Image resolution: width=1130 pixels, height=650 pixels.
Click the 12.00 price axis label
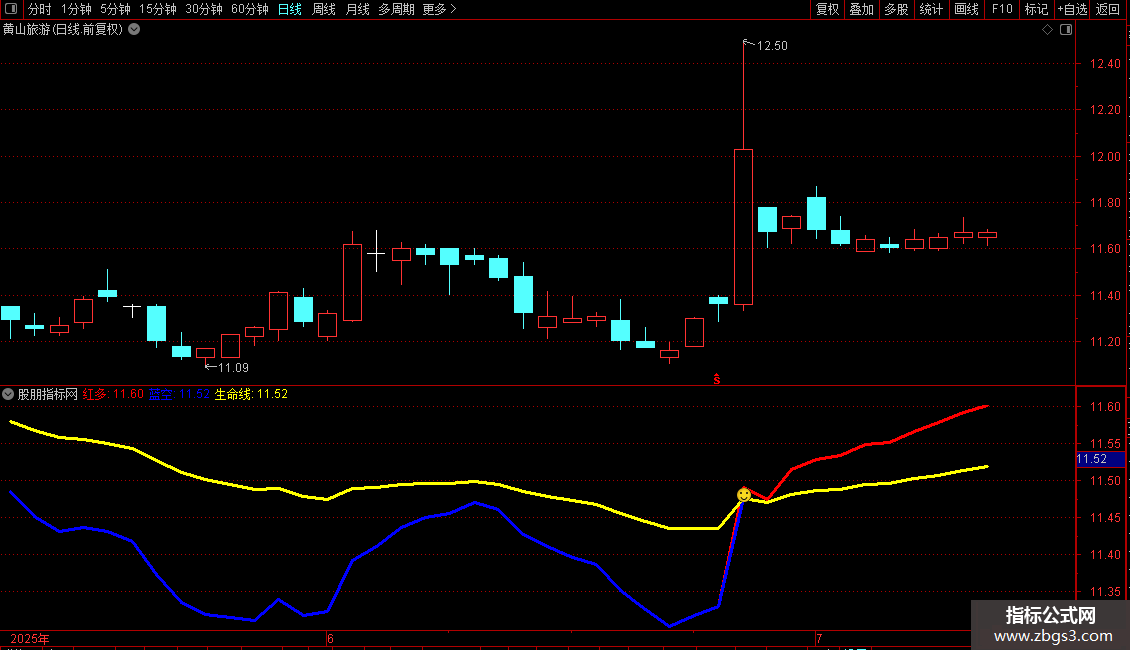click(1105, 156)
